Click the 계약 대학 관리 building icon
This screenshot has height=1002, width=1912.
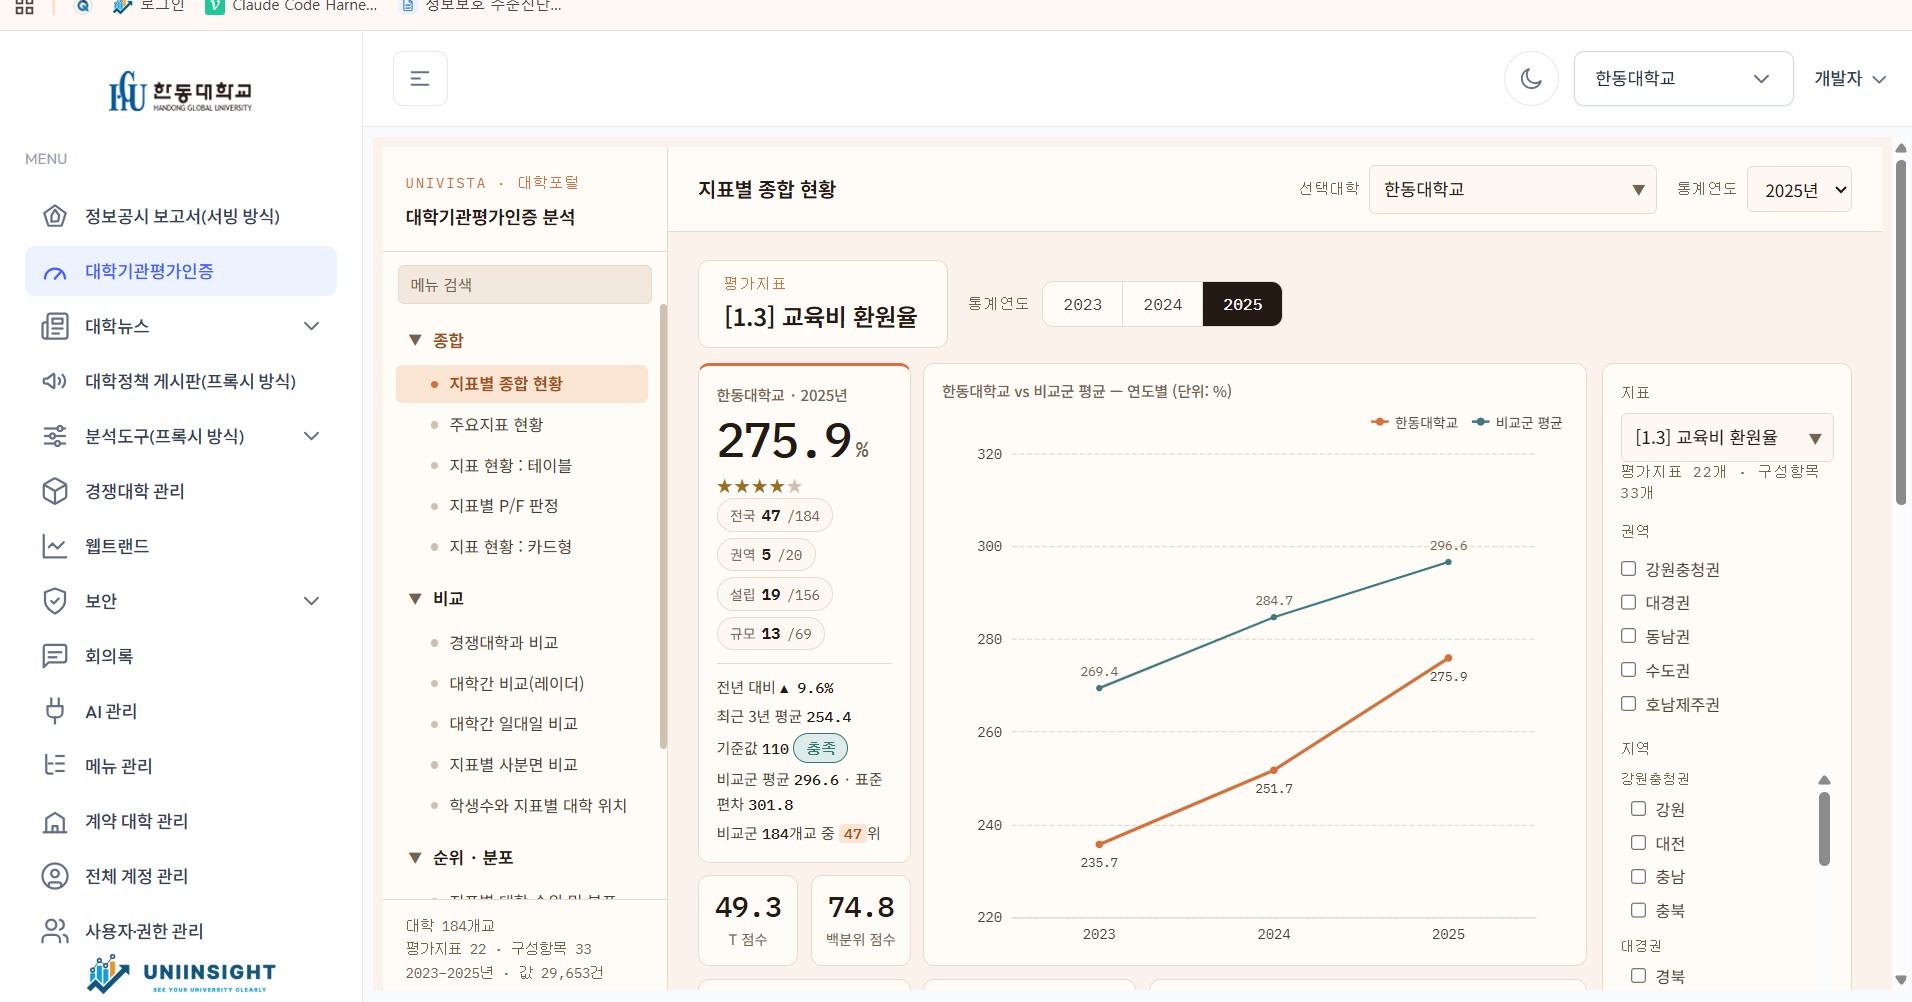[55, 821]
